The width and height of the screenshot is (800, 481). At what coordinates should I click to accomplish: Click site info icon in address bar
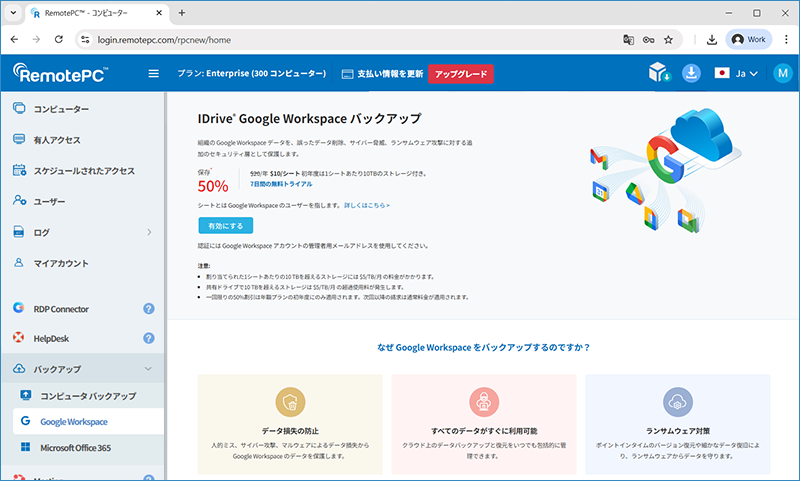coord(85,40)
